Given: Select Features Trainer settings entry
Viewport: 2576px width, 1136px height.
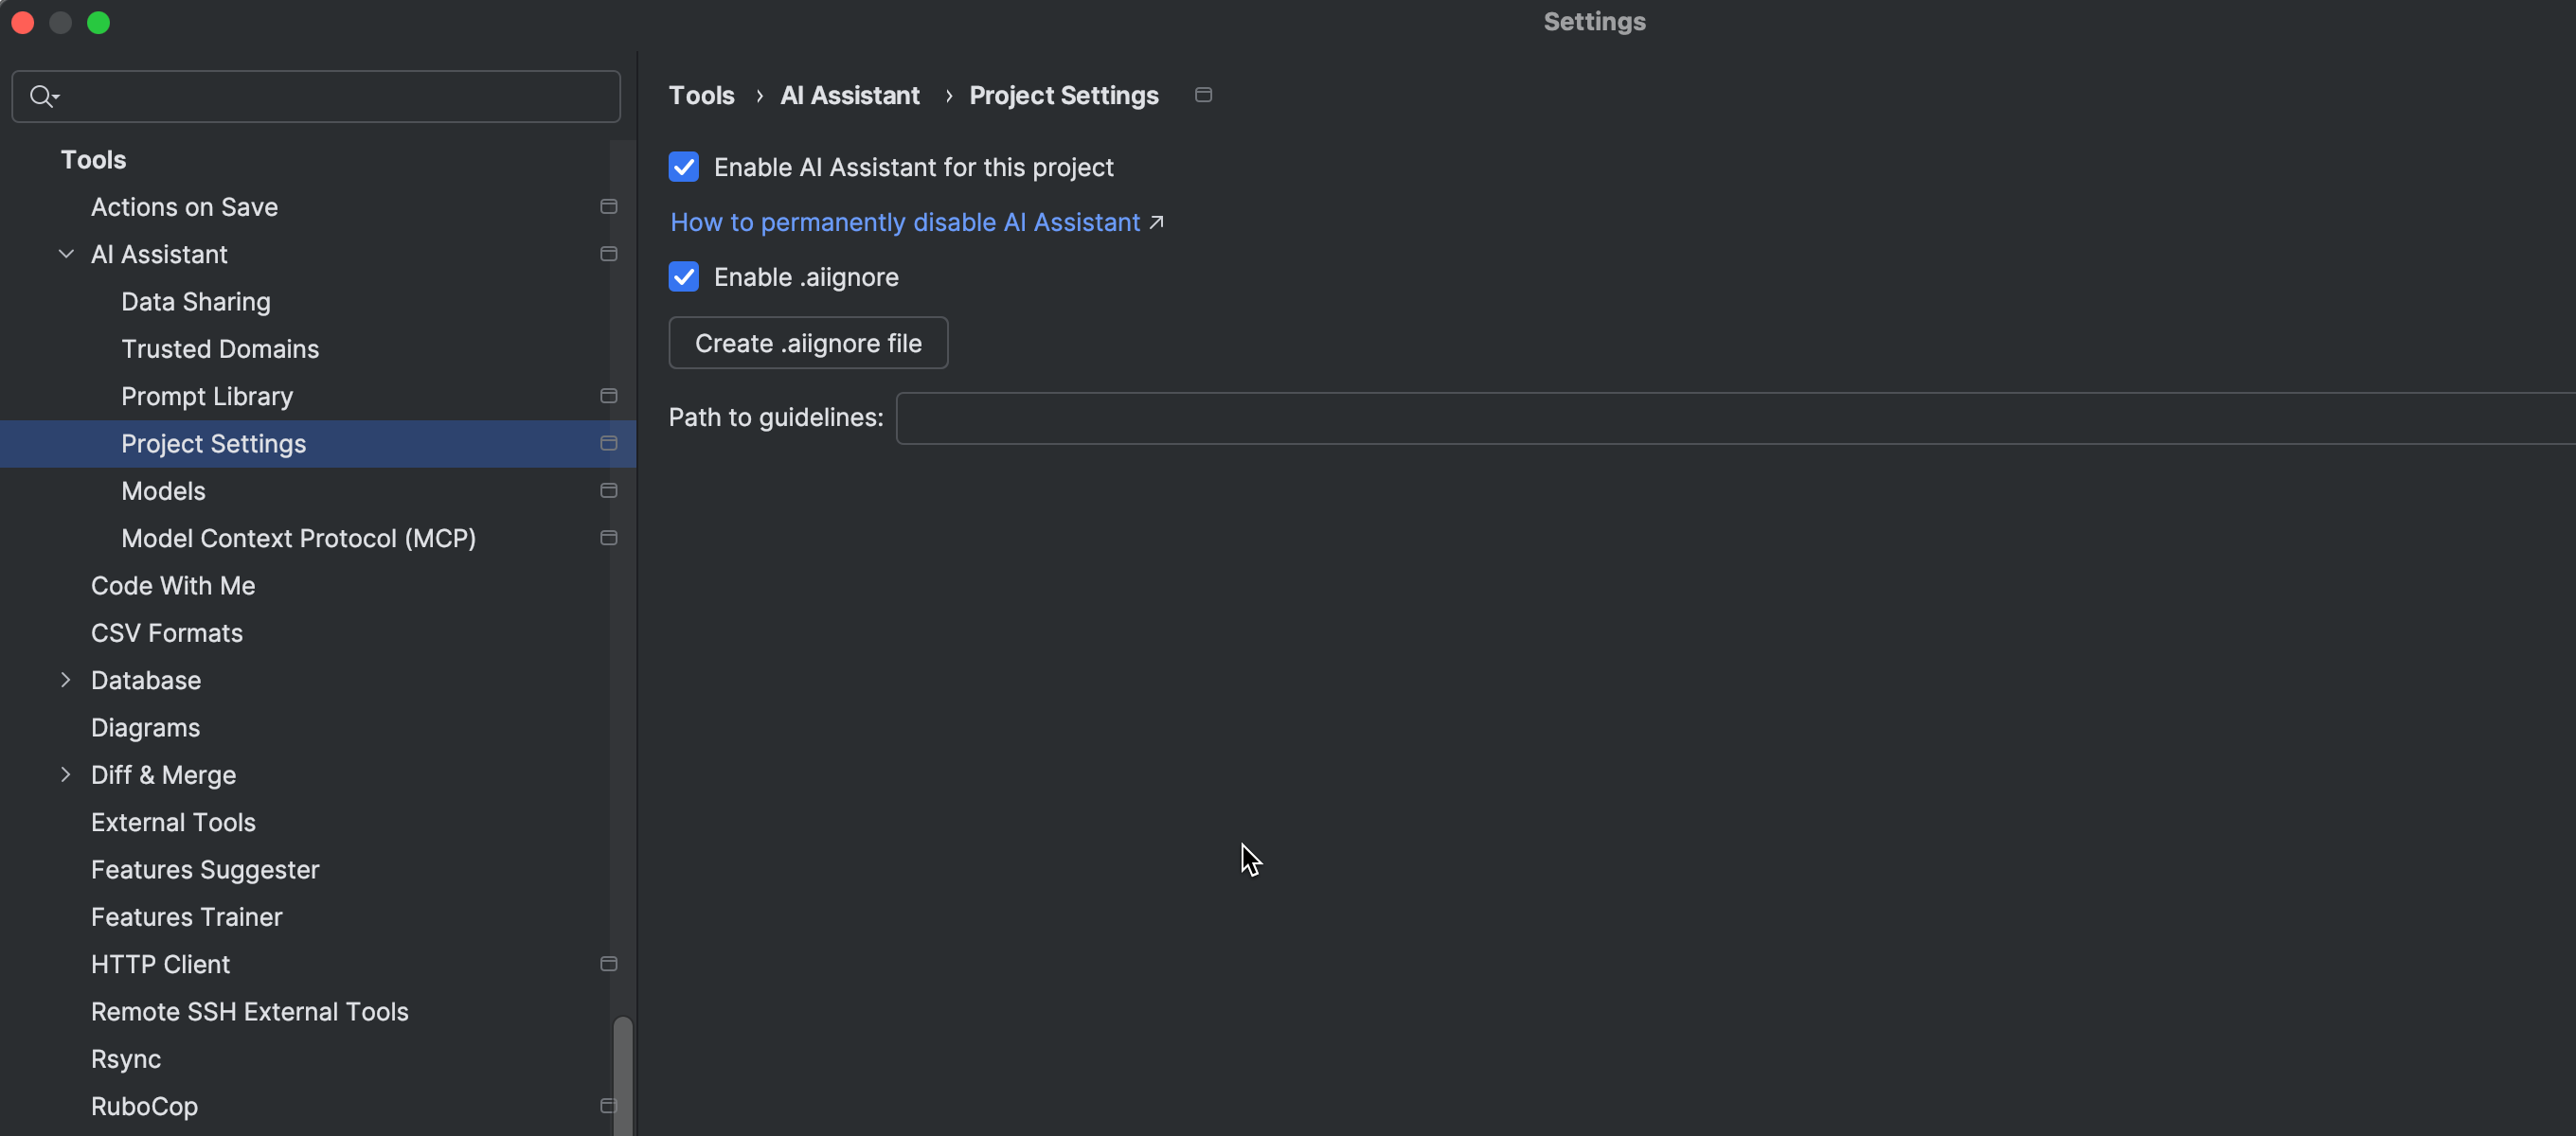Looking at the screenshot, I should [187, 917].
